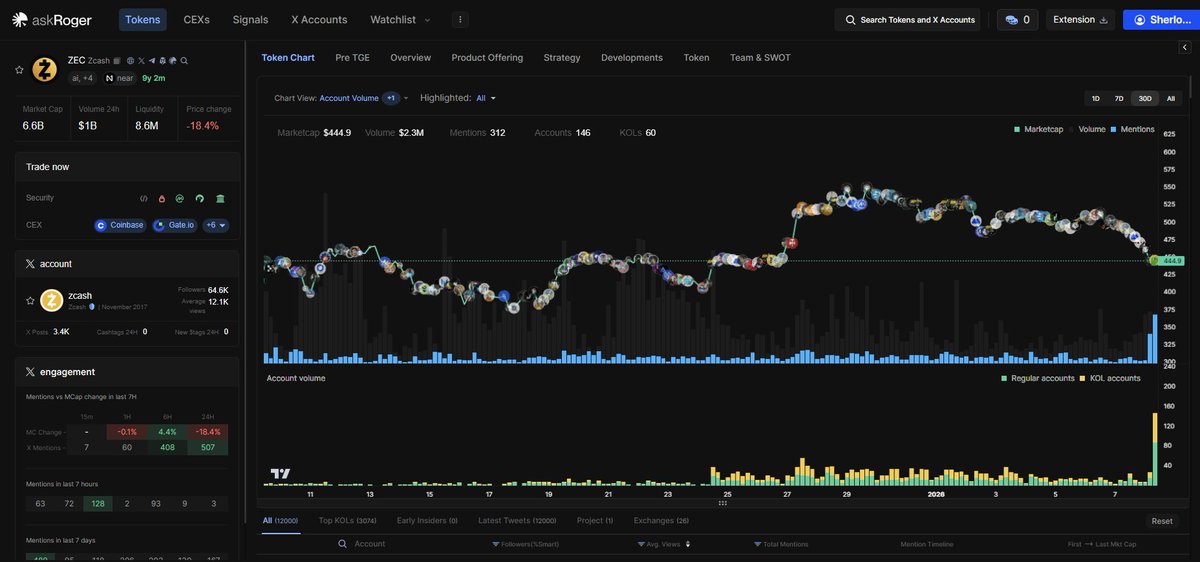Toggle the Volume legend series
1200x562 pixels.
[x=1087, y=130]
